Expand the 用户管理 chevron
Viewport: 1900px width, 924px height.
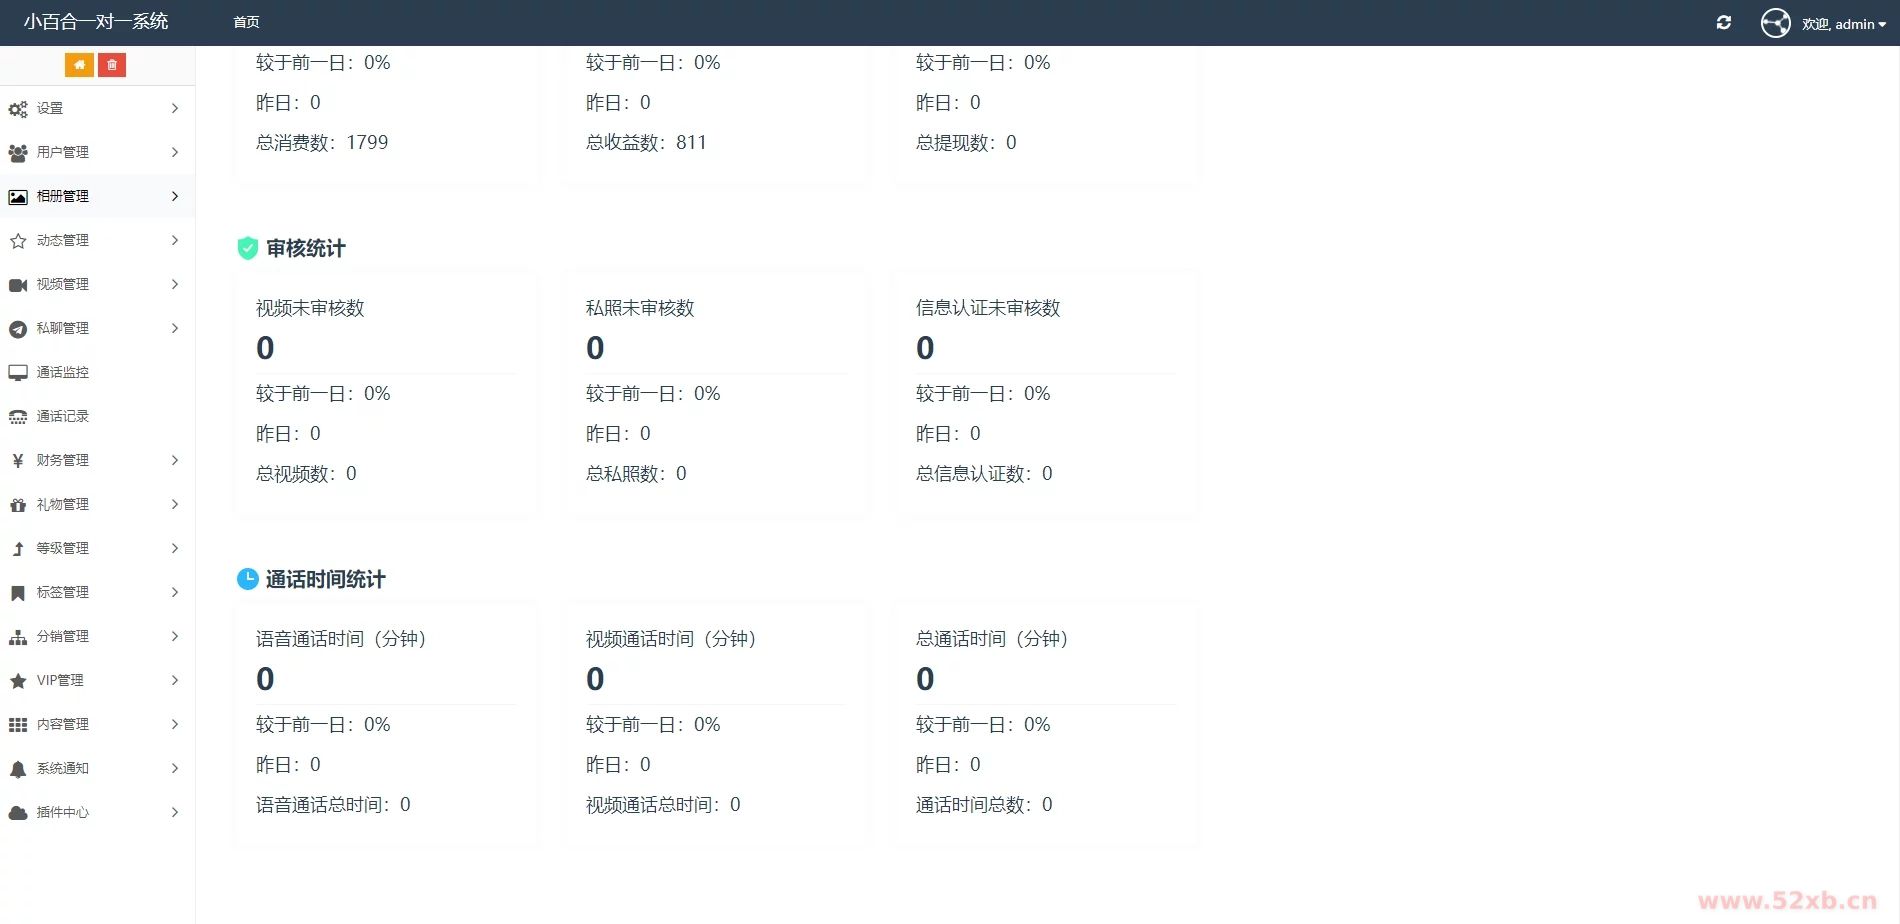pos(175,152)
